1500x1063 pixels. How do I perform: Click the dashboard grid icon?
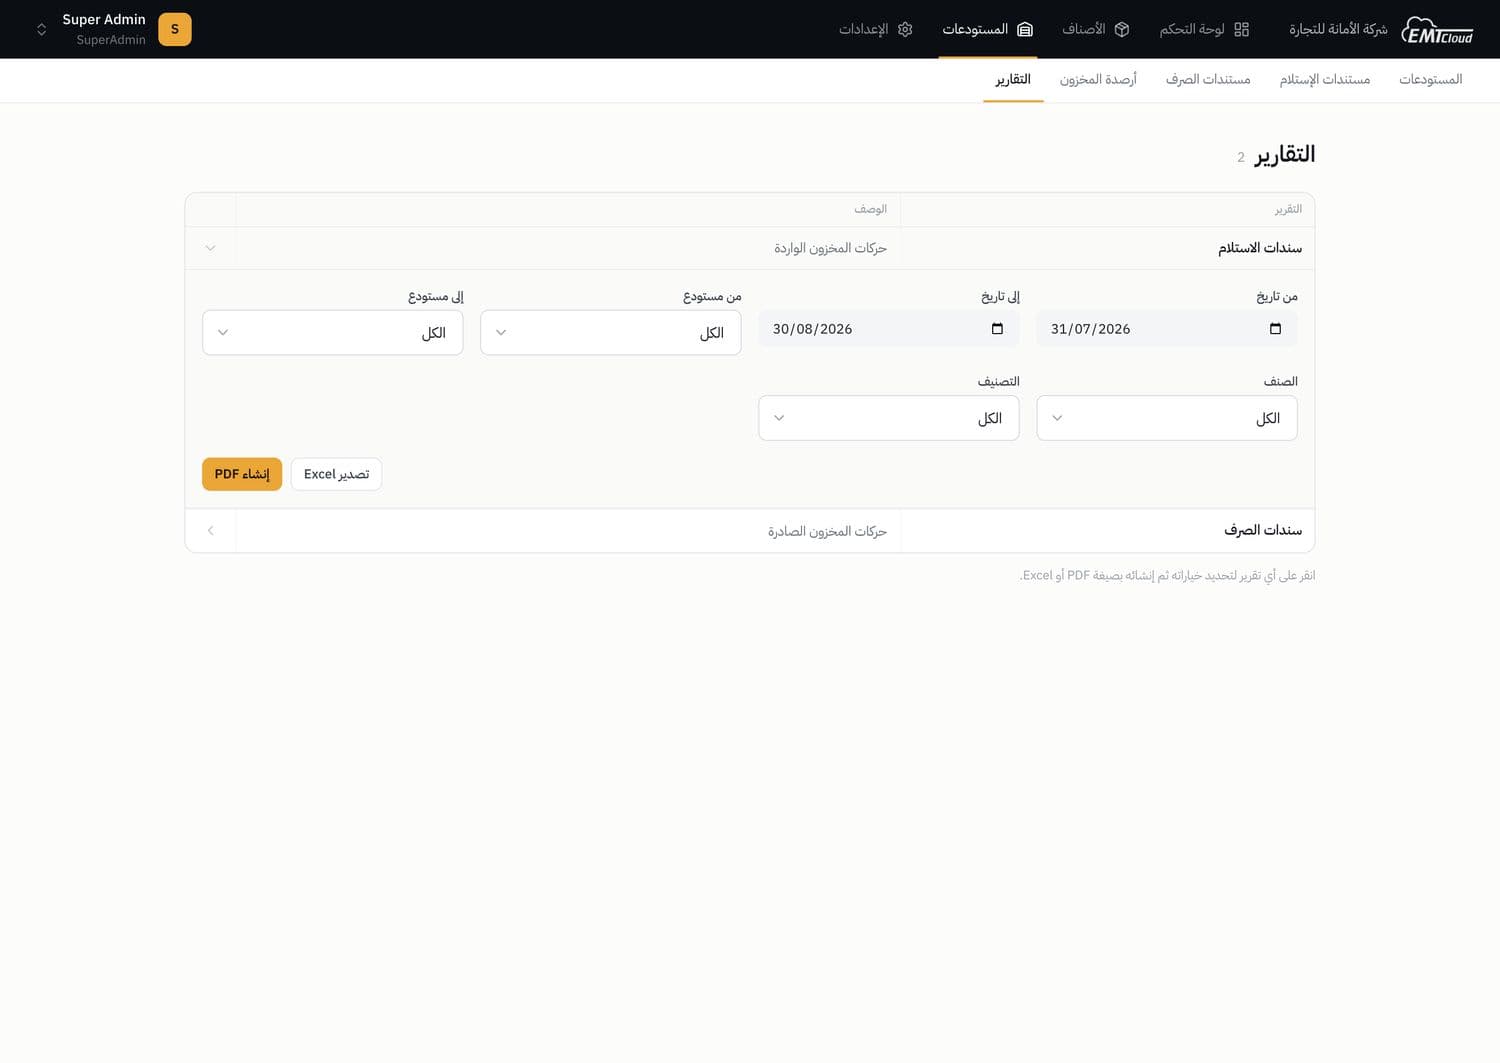[1242, 30]
